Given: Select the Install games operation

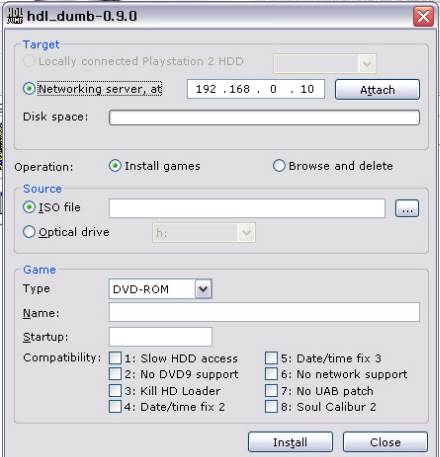Looking at the screenshot, I should tap(115, 166).
